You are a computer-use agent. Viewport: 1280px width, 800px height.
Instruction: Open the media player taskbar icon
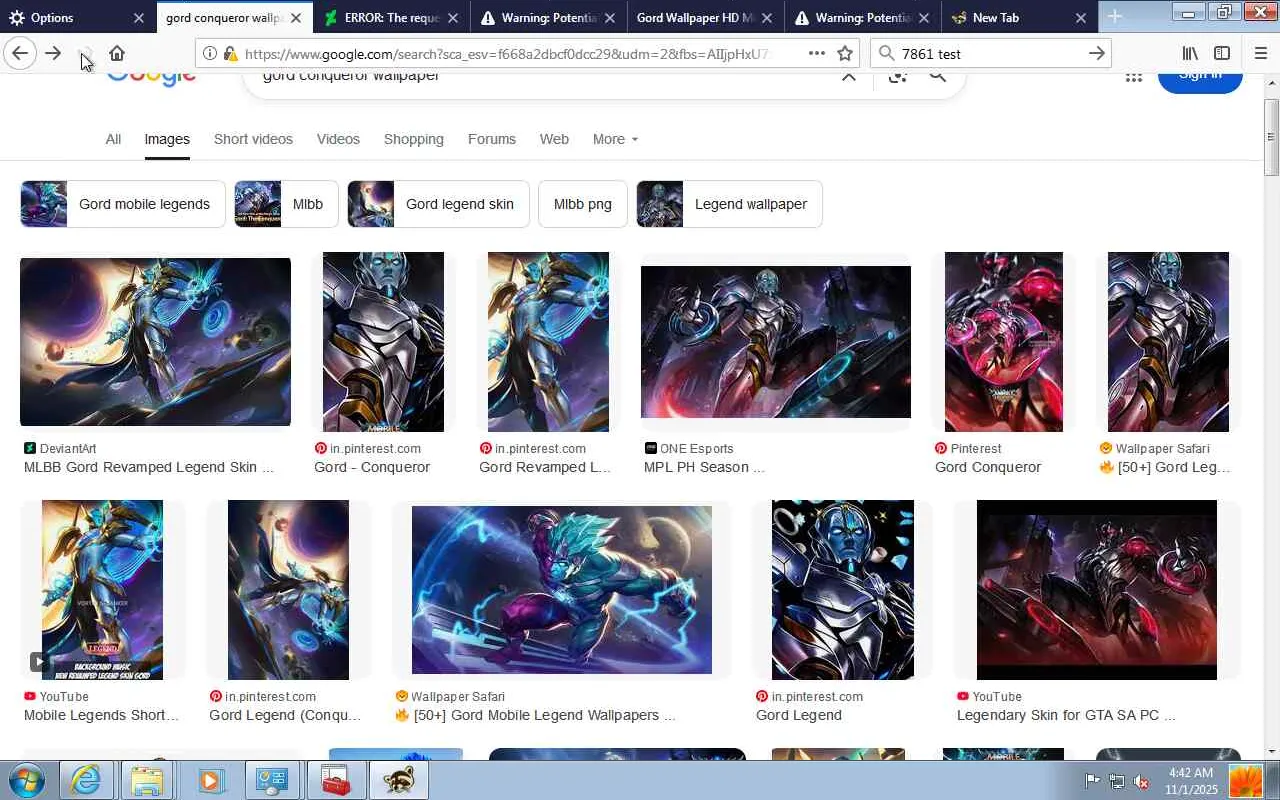[x=209, y=780]
